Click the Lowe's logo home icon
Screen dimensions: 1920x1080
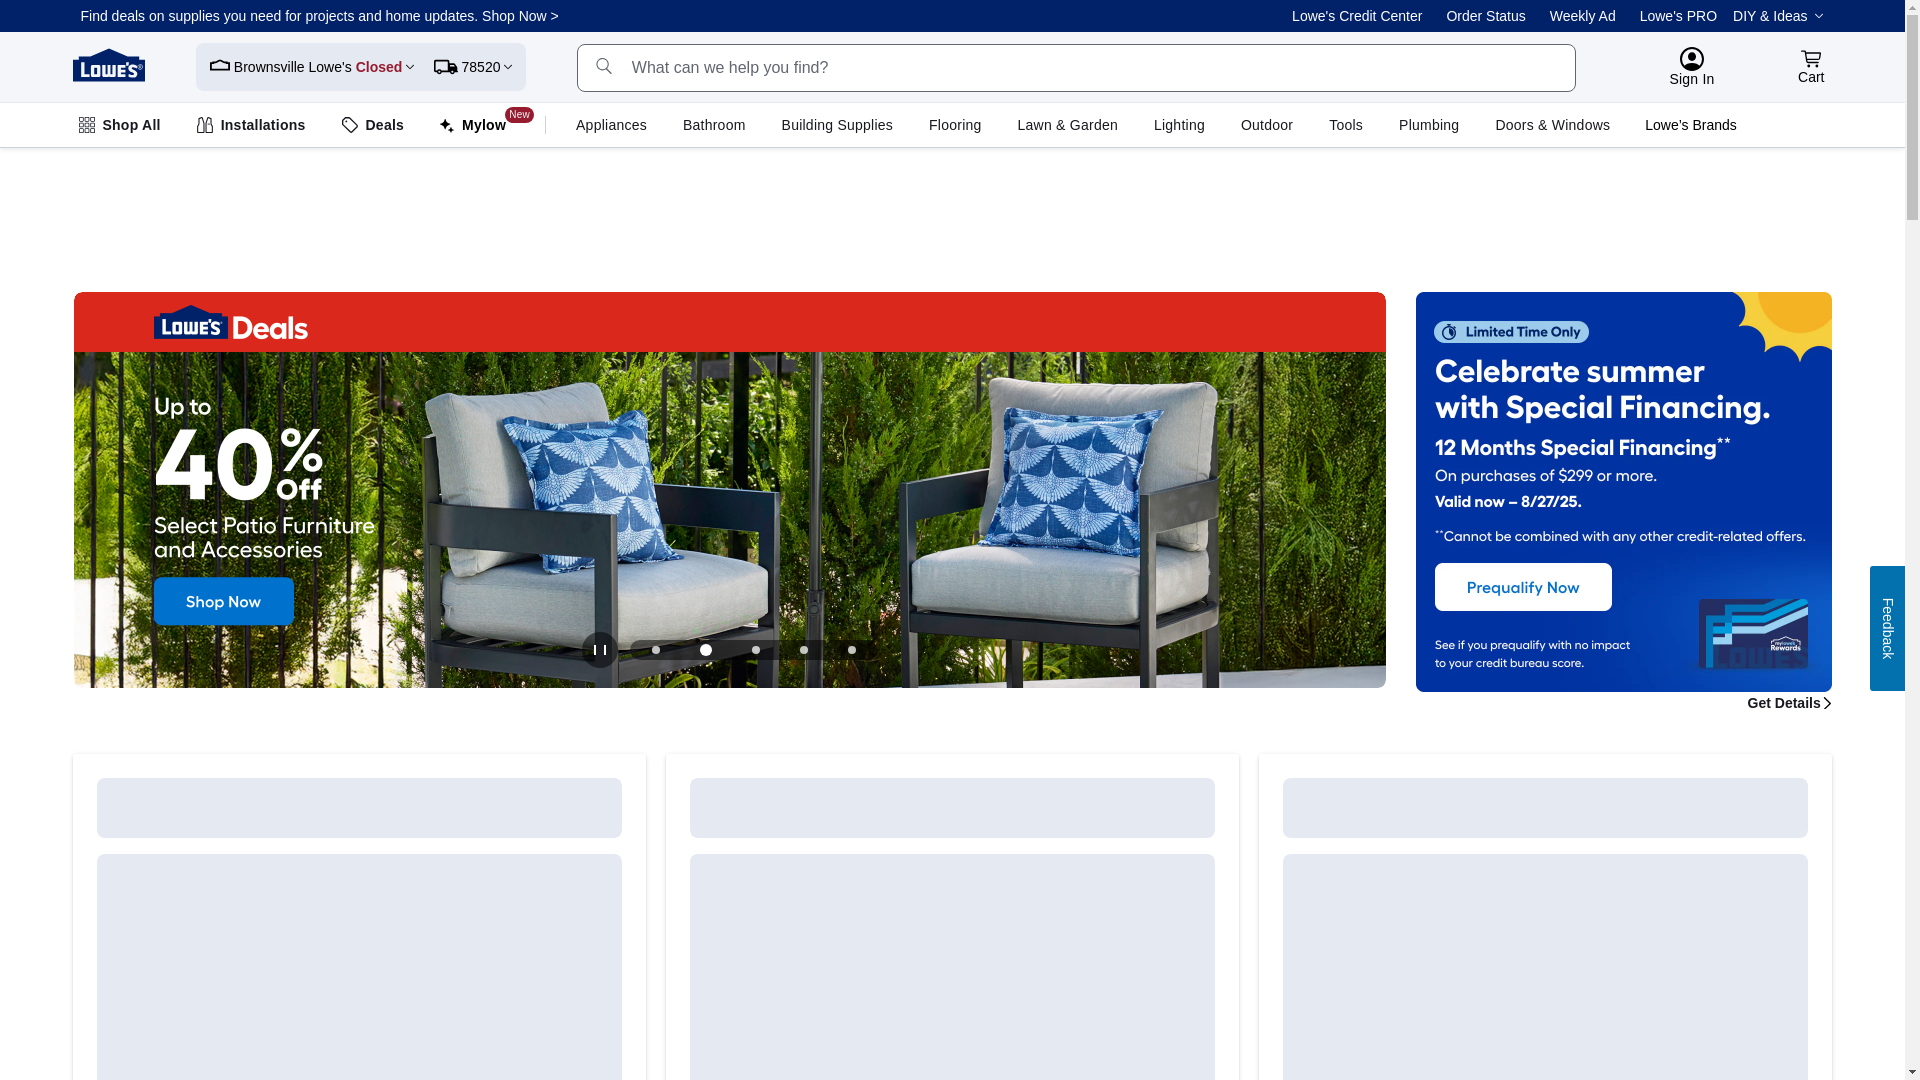click(108, 66)
